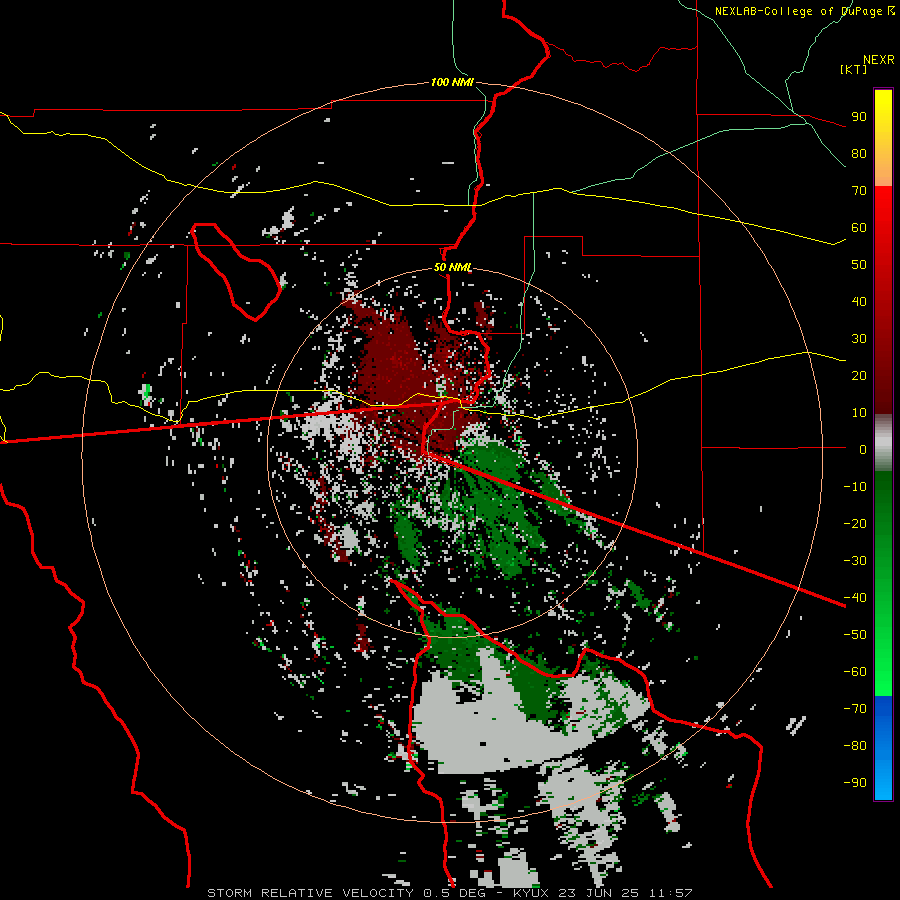The image size is (900, 900).
Task: Click the 90 value on the velocity scale
Action: pyautogui.click(x=859, y=117)
